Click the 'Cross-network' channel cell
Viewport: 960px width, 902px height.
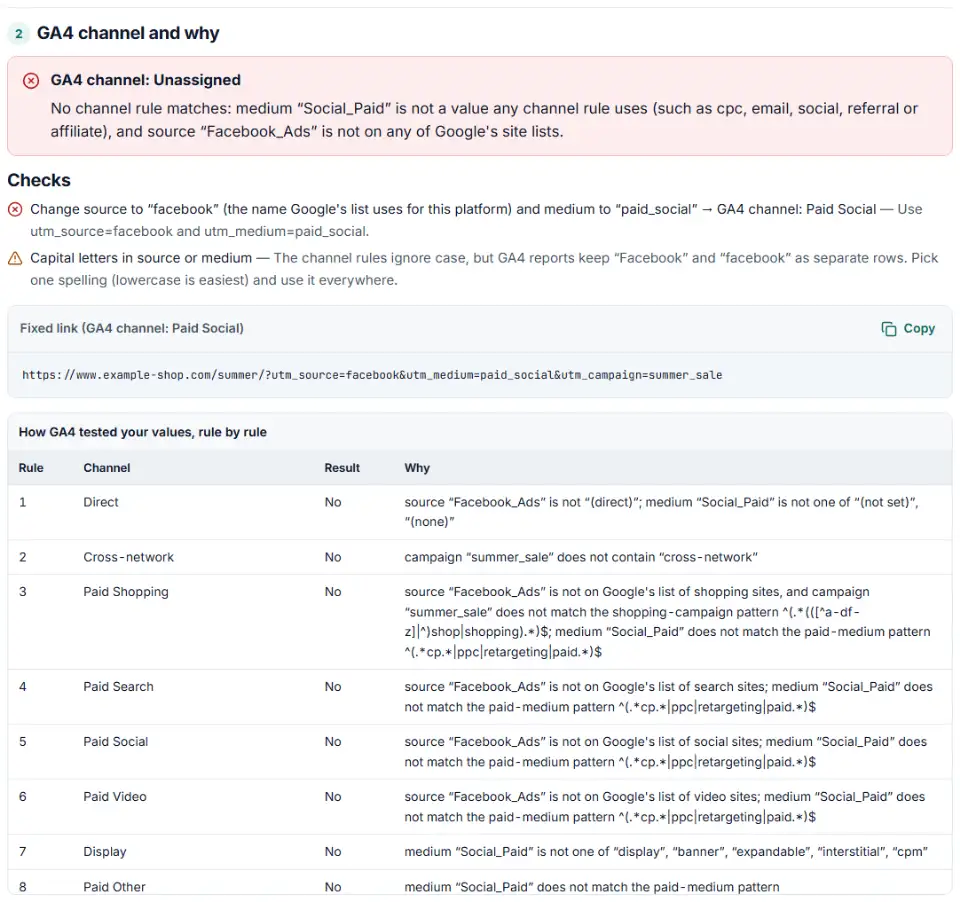point(129,557)
